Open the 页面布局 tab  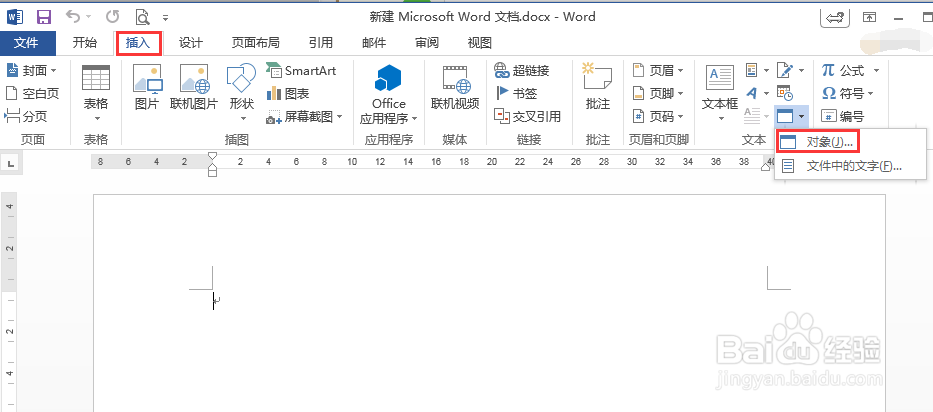point(255,43)
